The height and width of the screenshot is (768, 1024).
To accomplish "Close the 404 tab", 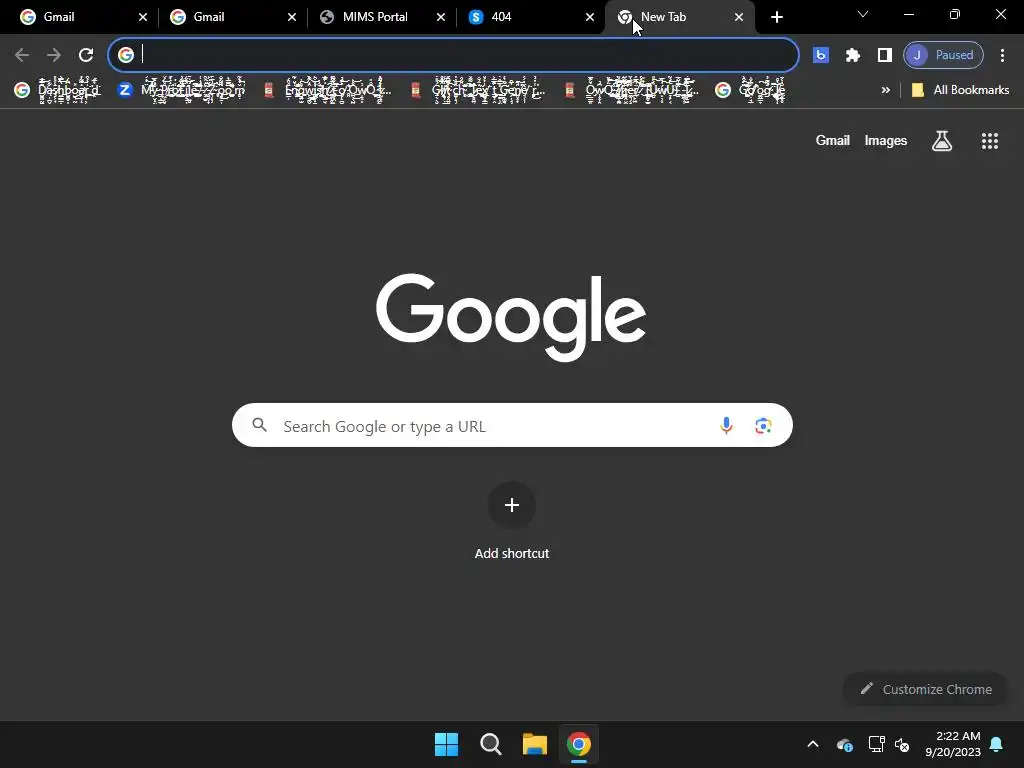I will [590, 17].
